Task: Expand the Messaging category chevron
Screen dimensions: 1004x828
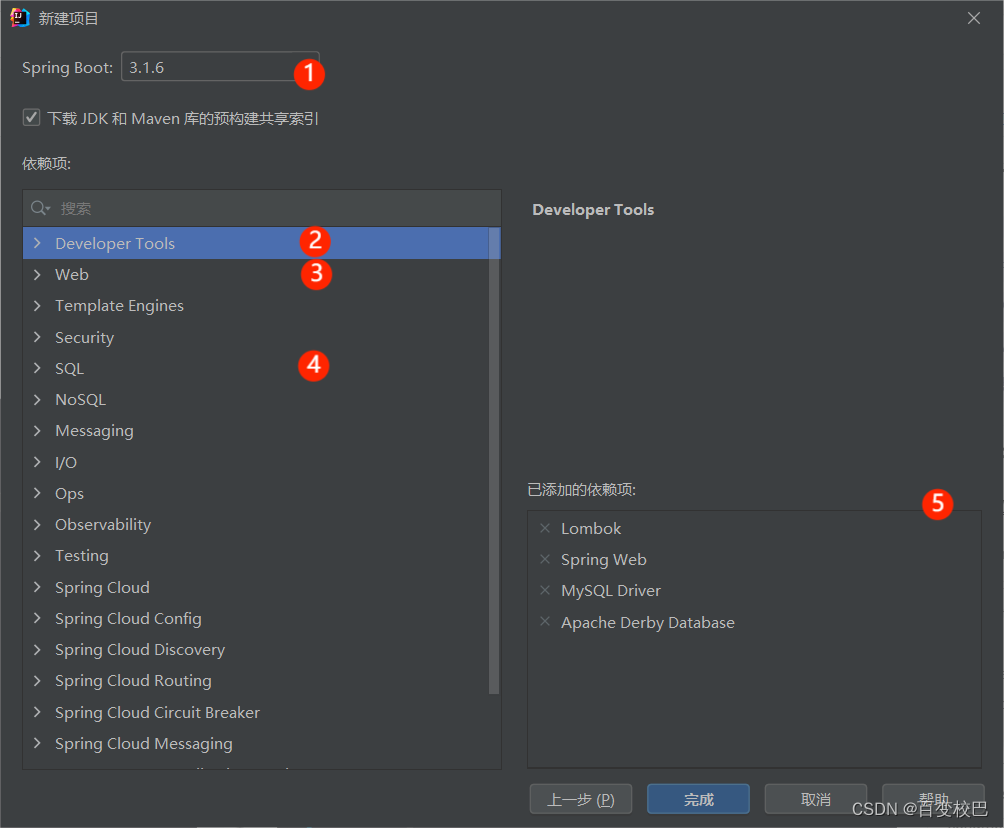Action: (37, 431)
